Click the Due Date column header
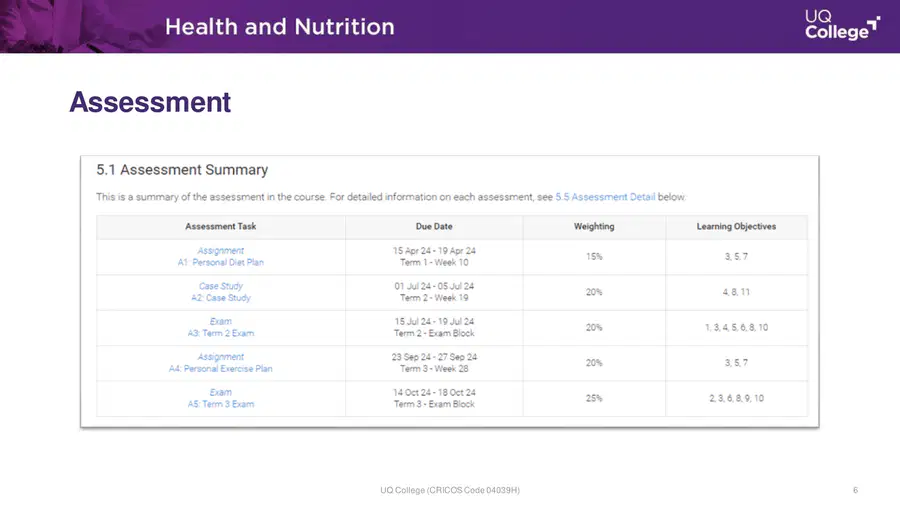Viewport: 900px width, 506px height. click(434, 227)
